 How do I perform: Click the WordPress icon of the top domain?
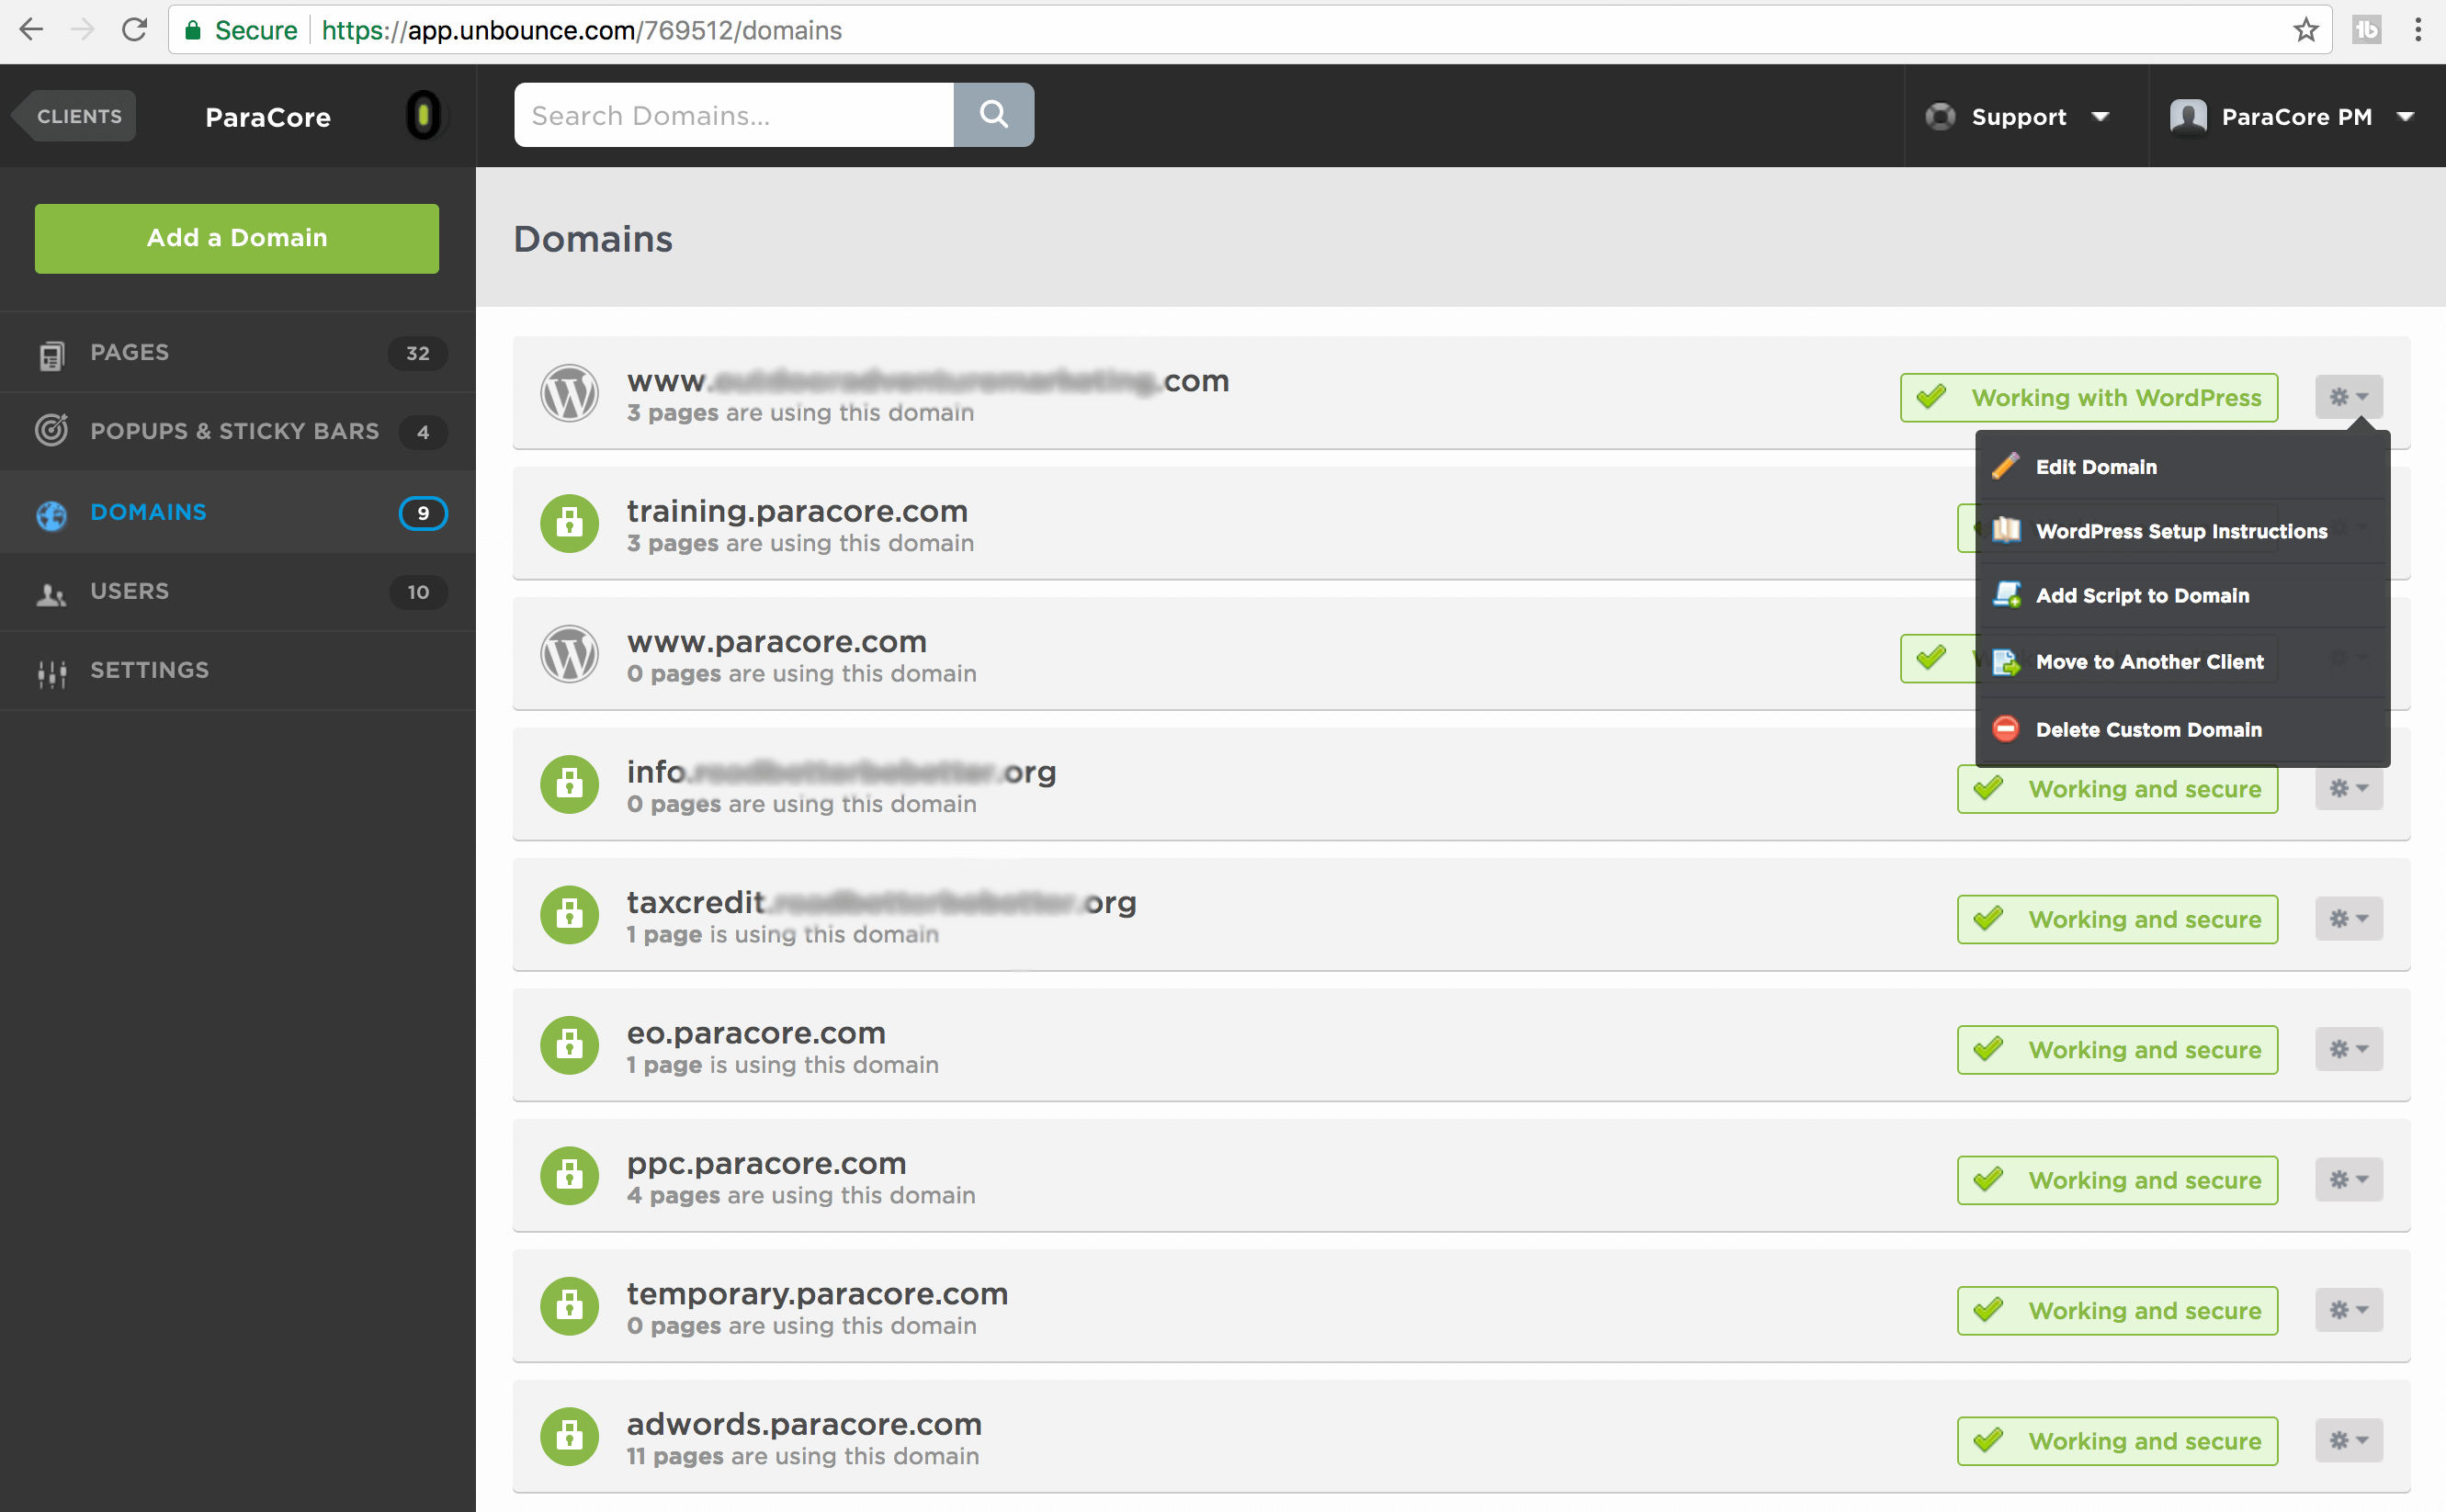(x=569, y=393)
